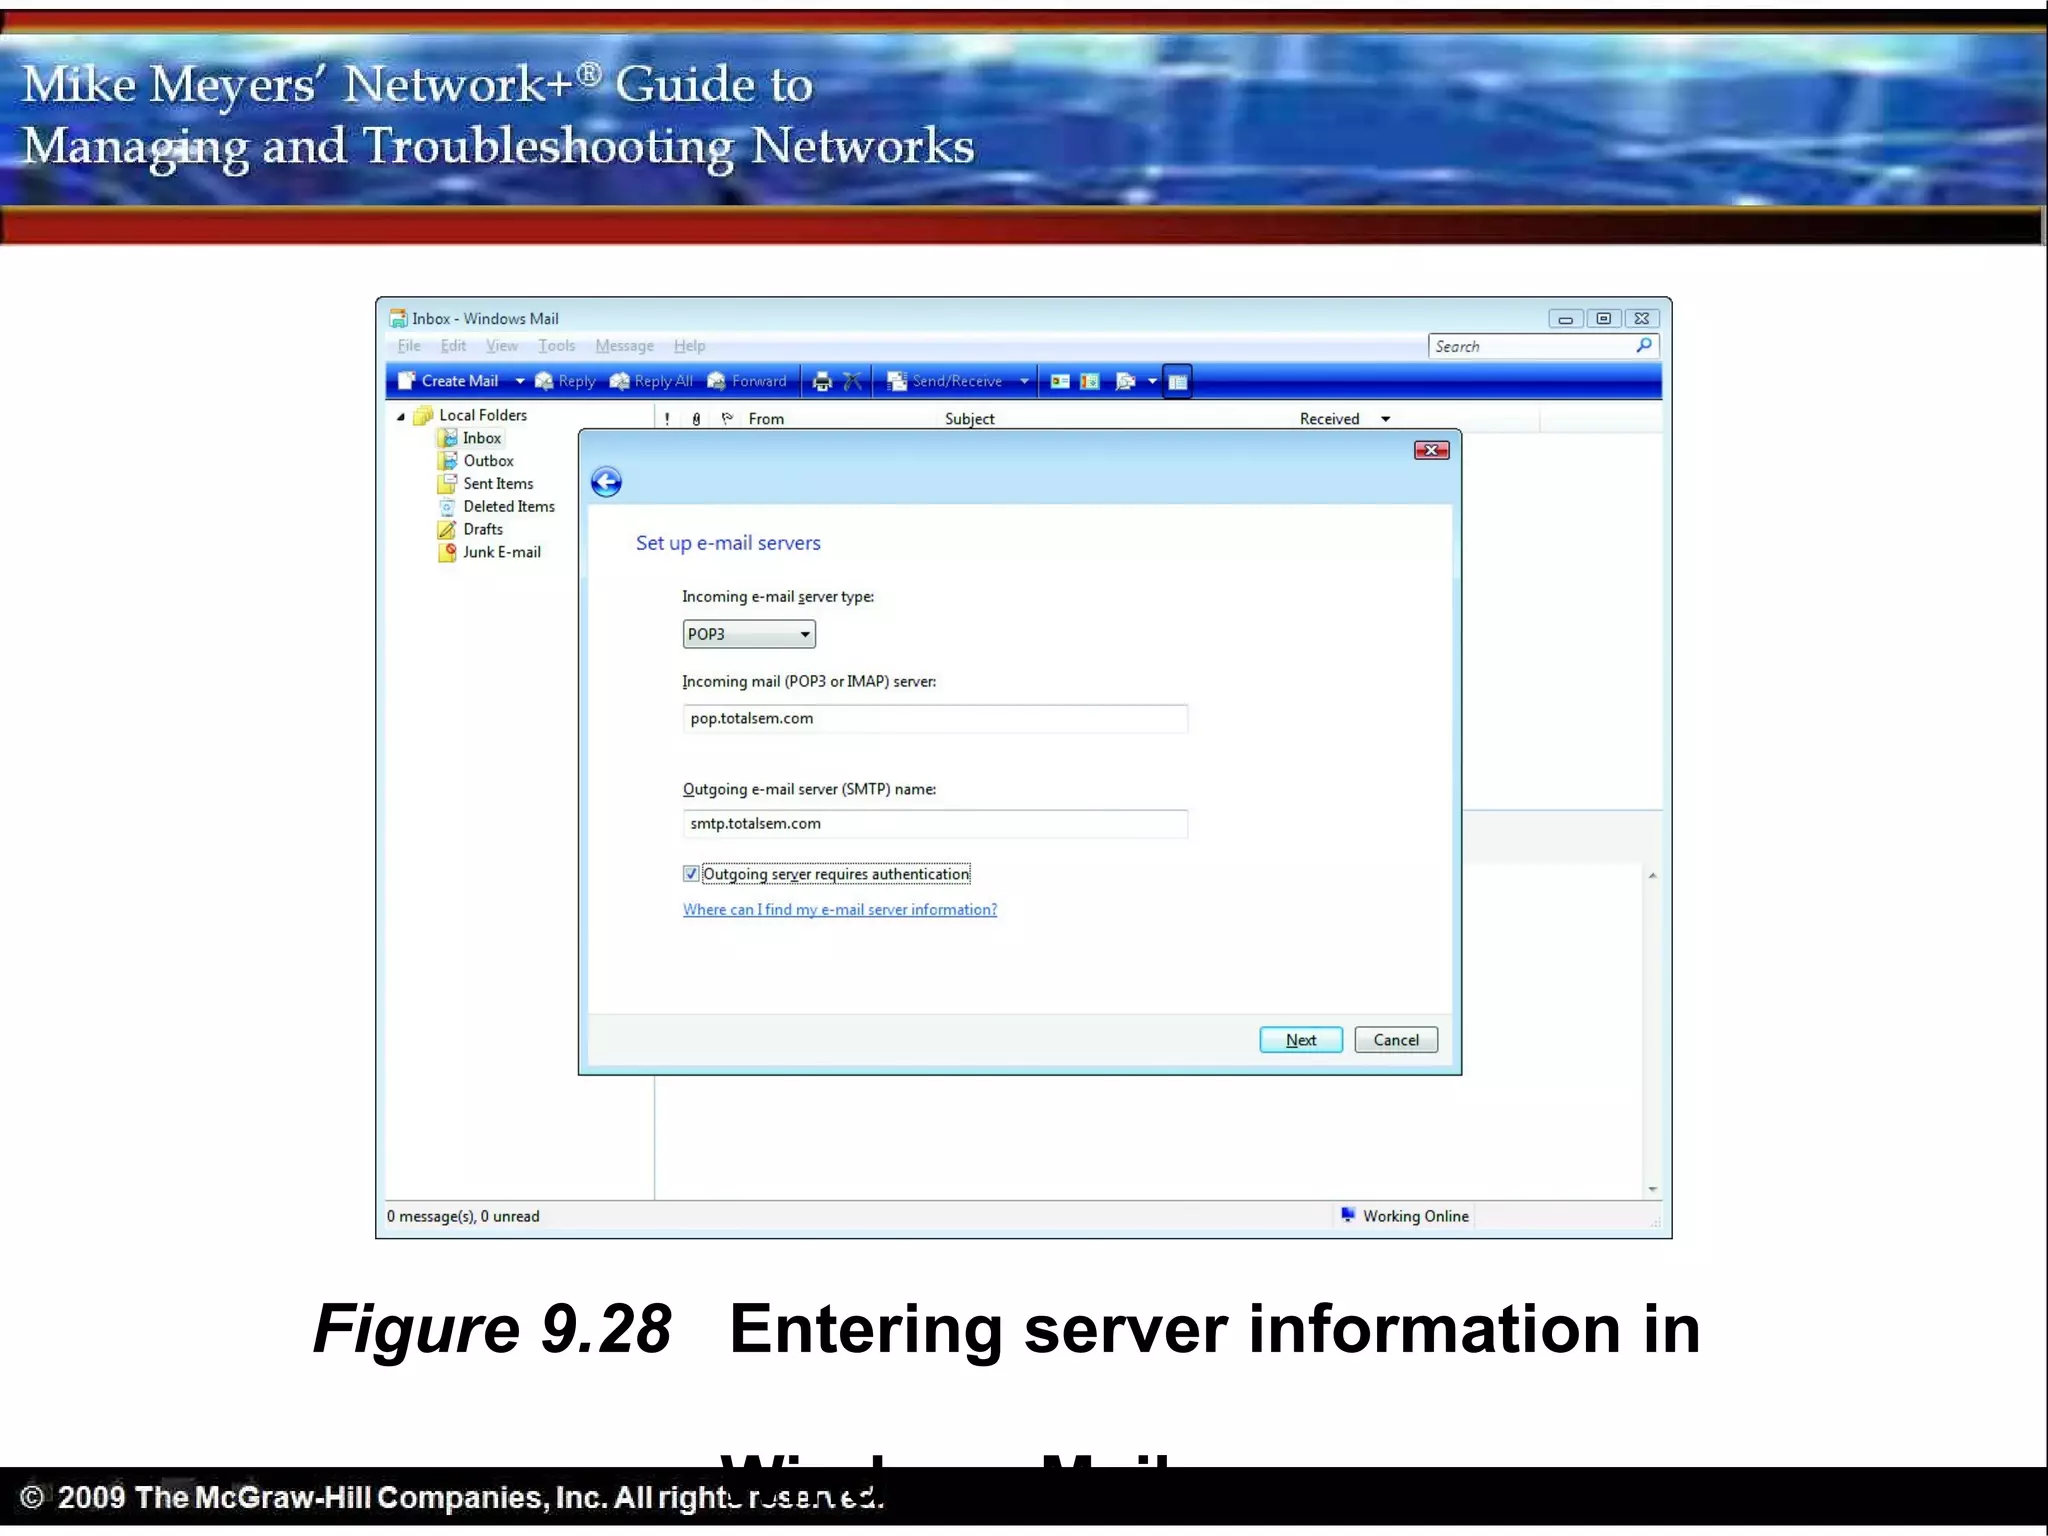Click the Forward toolbar icon
2048x1536 pixels.
coord(746,381)
